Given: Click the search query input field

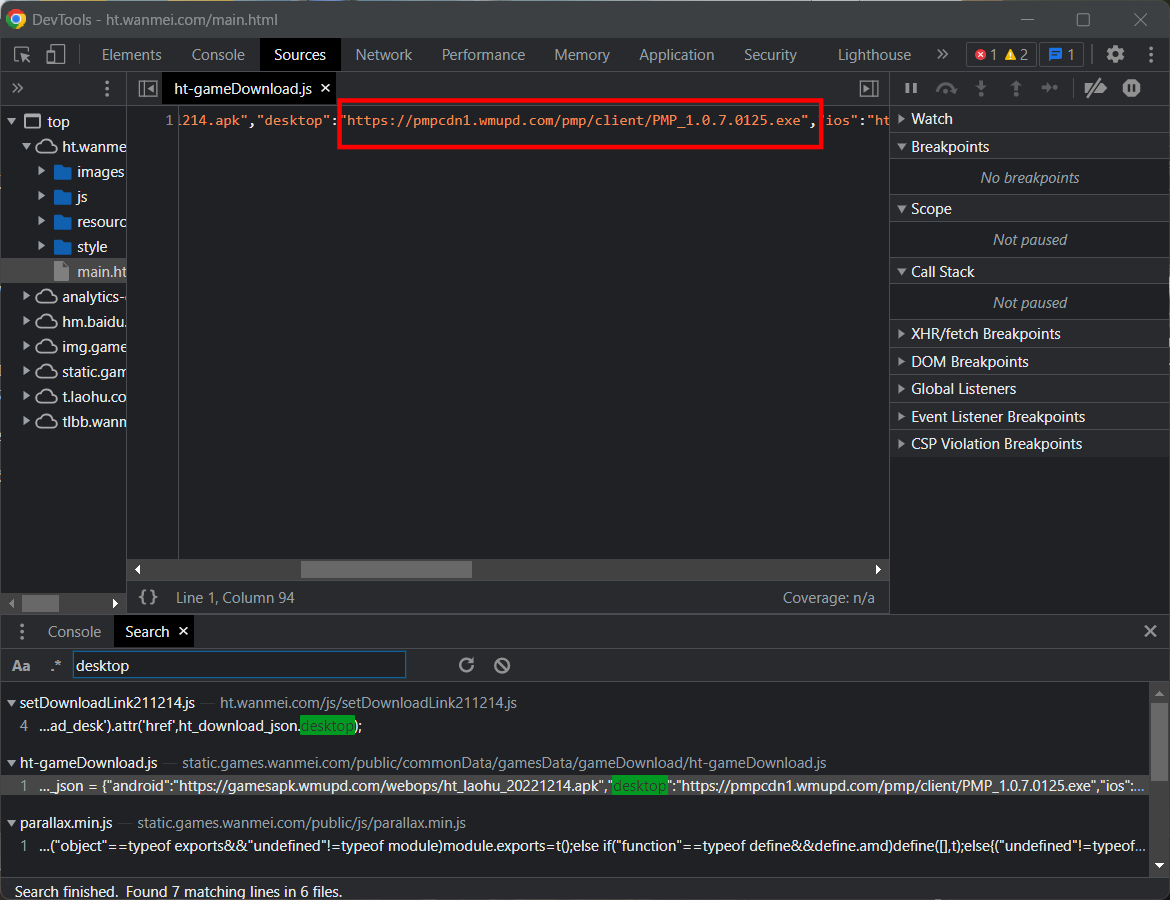Looking at the screenshot, I should (x=239, y=665).
